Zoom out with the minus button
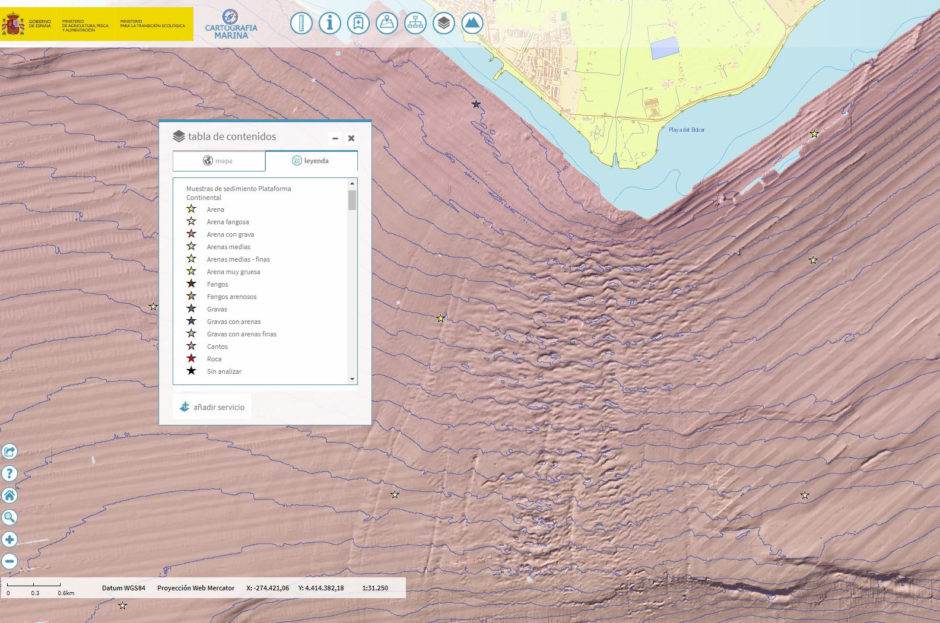940x623 pixels. click(10, 561)
